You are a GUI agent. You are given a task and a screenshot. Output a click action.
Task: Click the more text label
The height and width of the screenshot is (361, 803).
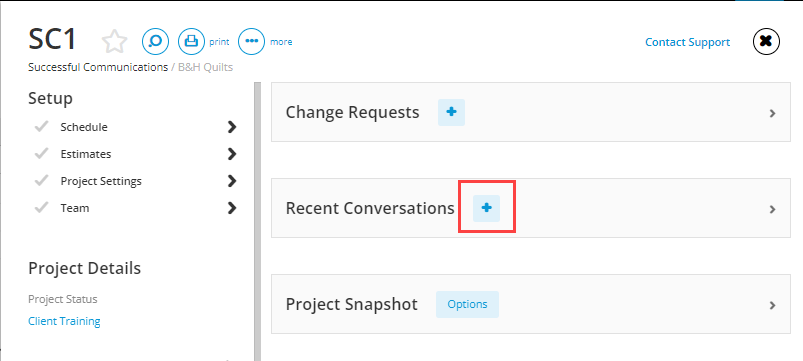click(281, 42)
